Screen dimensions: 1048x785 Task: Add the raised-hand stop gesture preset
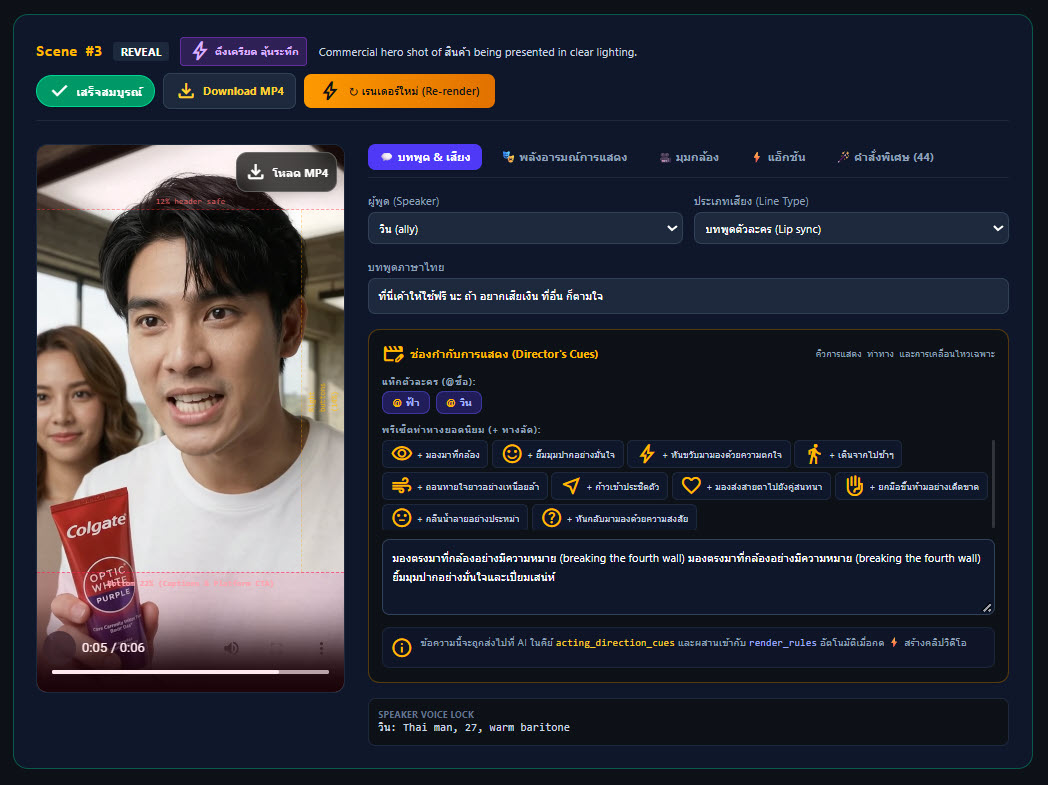(911, 486)
